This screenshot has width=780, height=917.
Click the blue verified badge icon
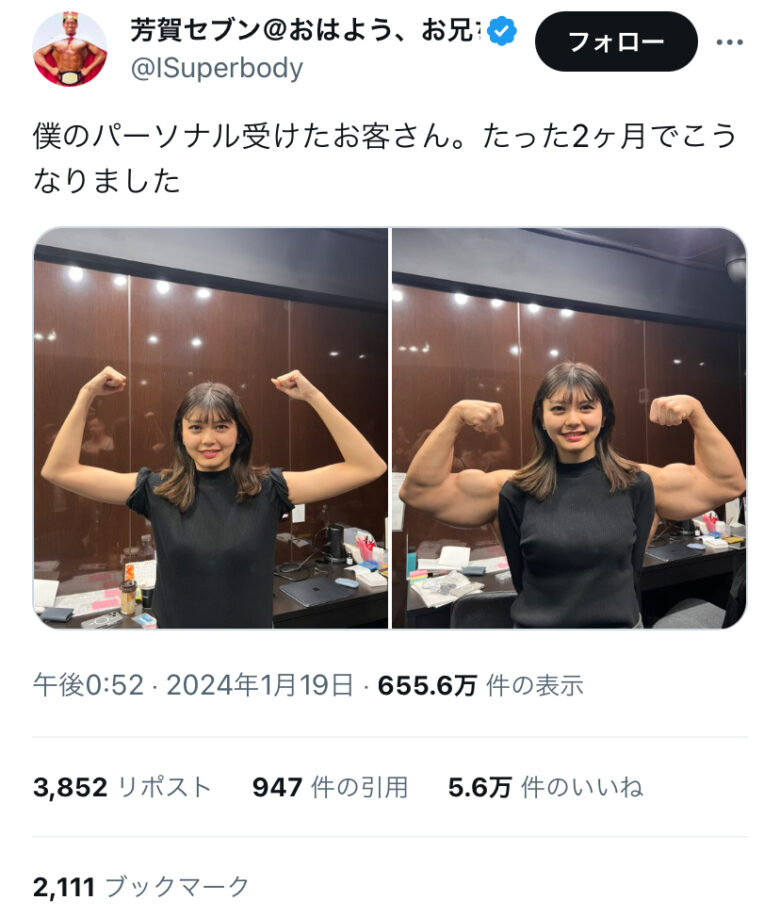[x=502, y=31]
